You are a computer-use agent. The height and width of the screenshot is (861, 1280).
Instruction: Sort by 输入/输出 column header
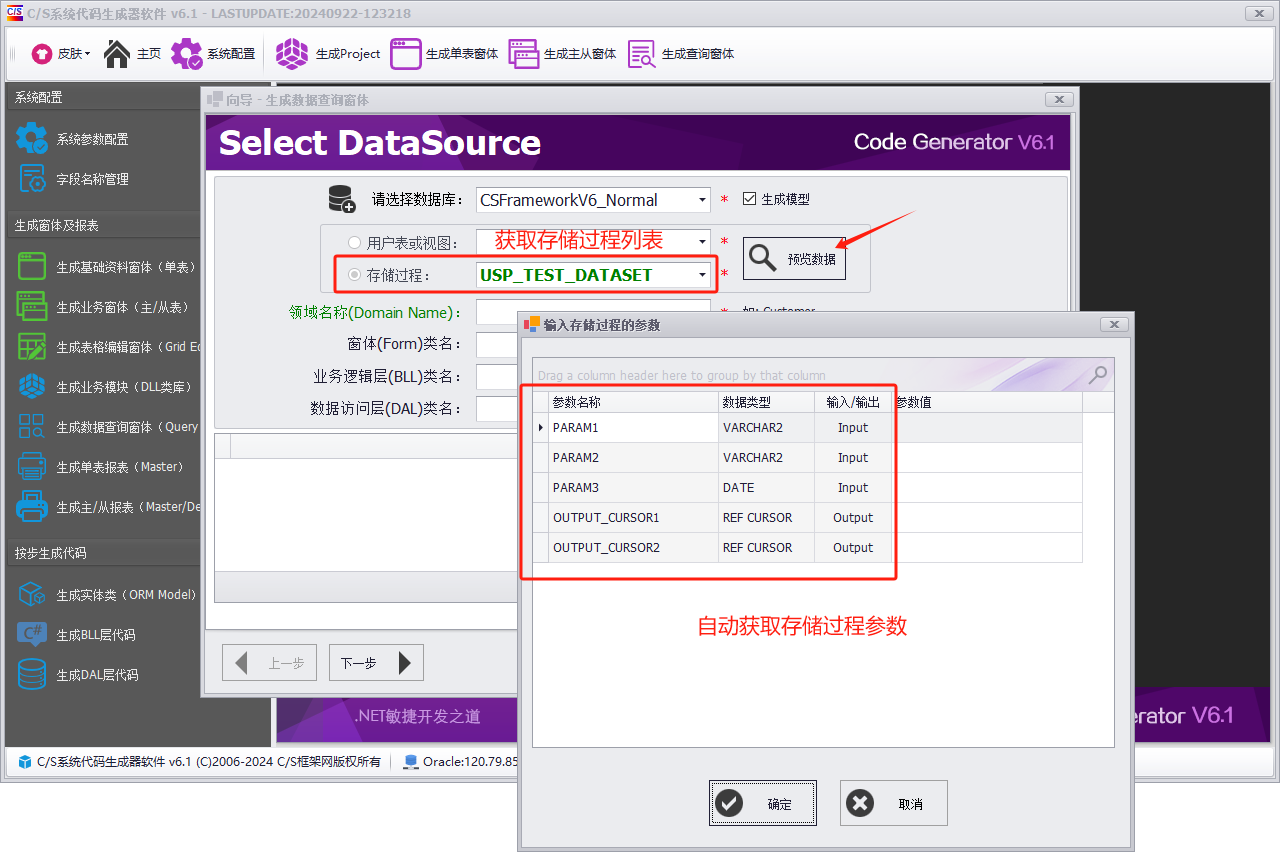pyautogui.click(x=853, y=402)
